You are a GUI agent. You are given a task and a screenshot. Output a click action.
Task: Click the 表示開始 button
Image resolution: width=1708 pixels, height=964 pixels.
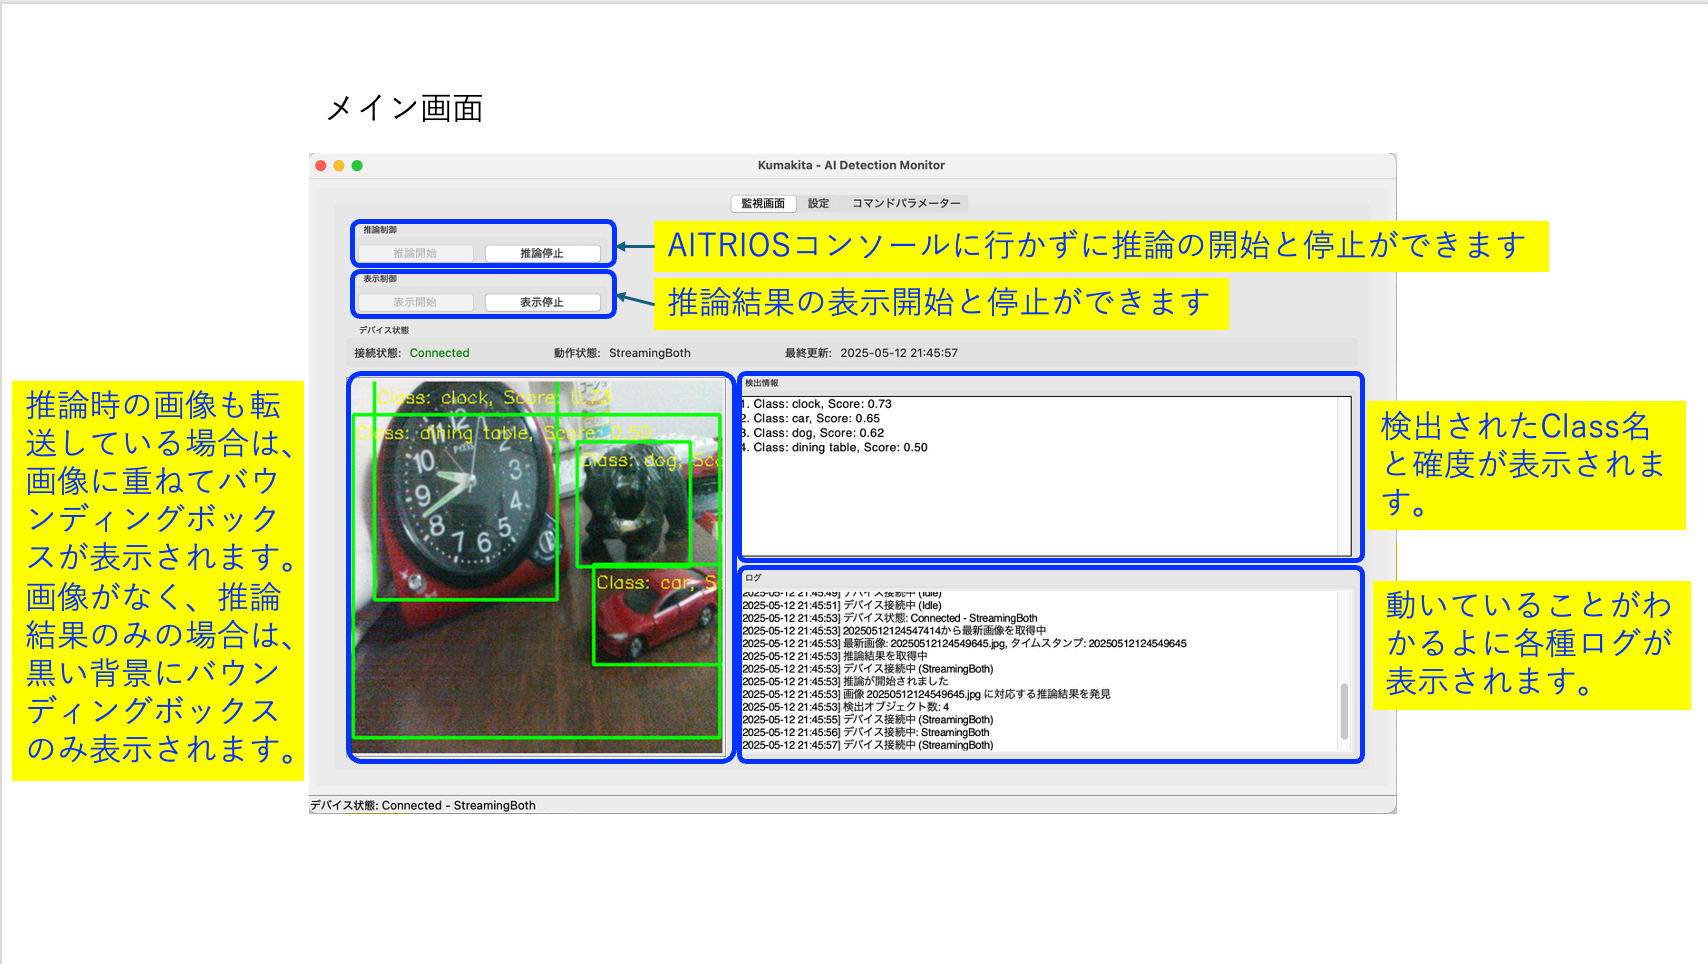(x=415, y=303)
